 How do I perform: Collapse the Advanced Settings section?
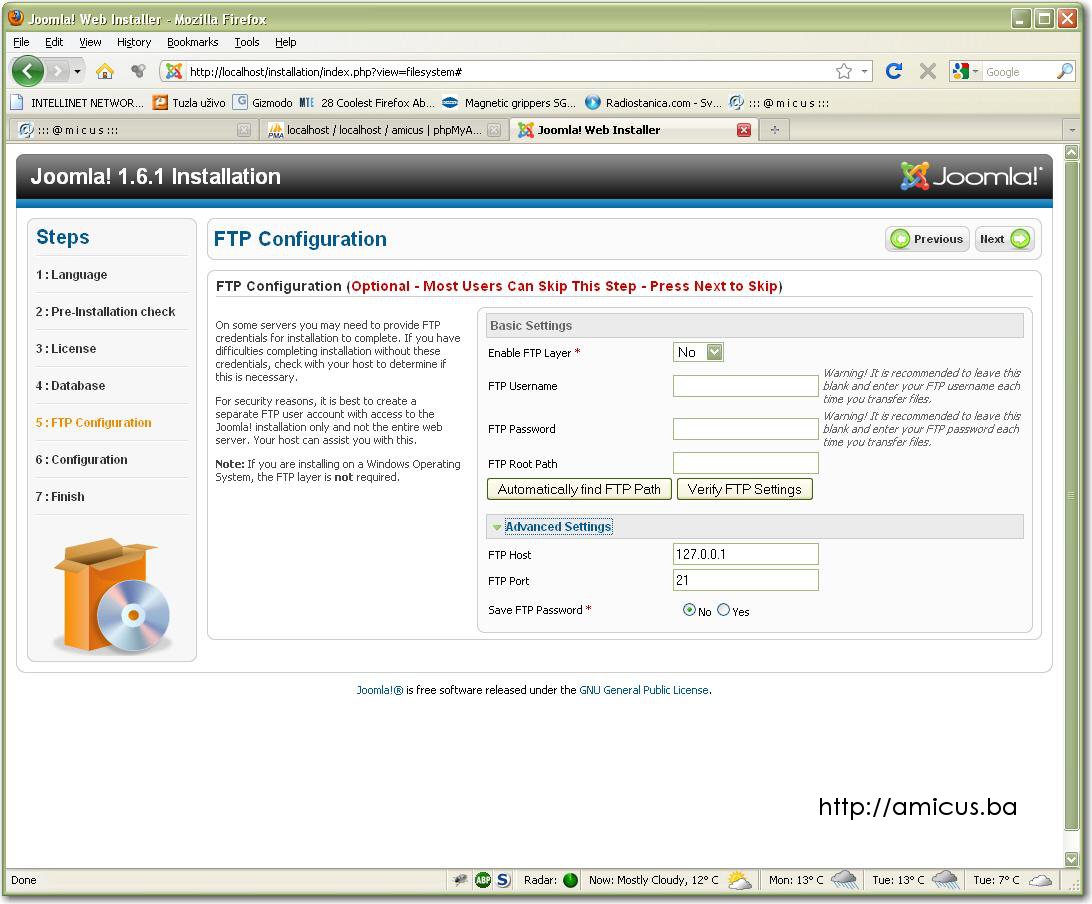558,527
